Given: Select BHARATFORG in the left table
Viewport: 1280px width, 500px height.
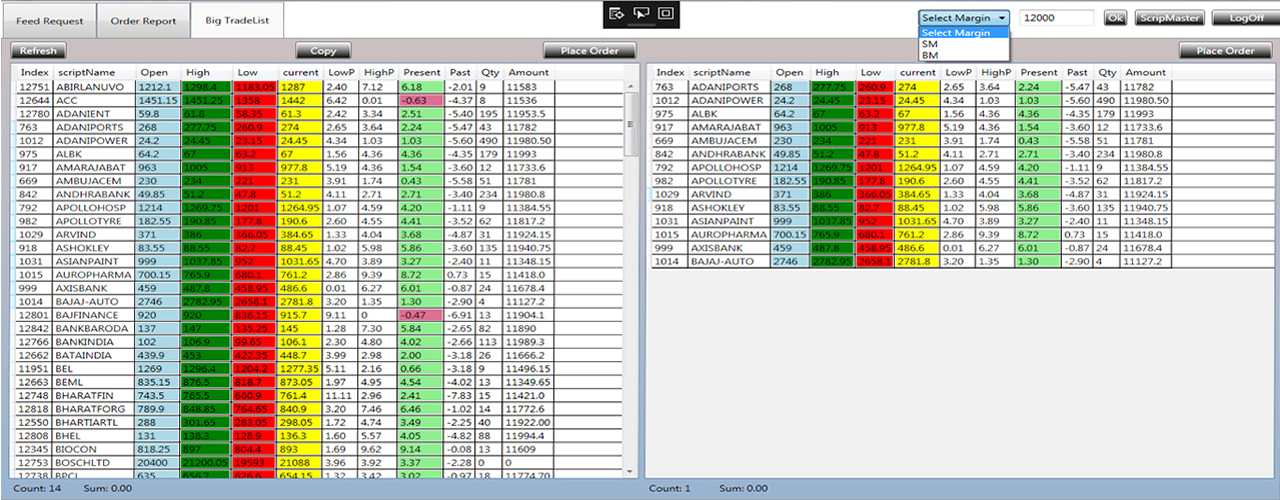Looking at the screenshot, I should [318, 408].
